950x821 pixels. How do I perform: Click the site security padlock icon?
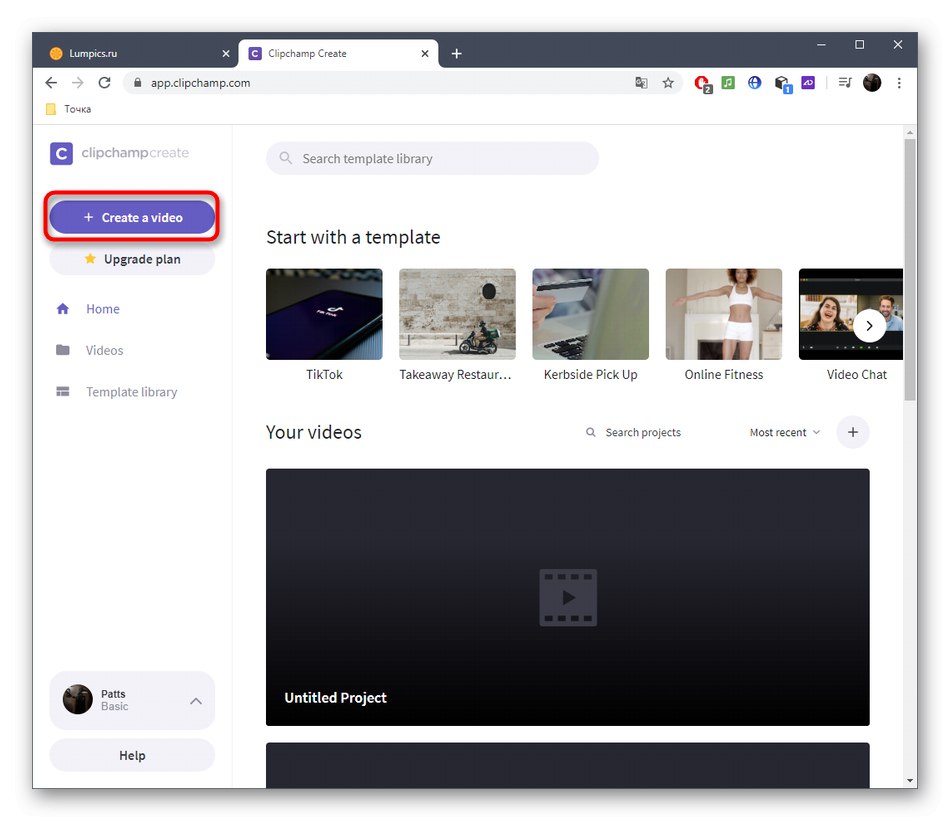pos(138,83)
